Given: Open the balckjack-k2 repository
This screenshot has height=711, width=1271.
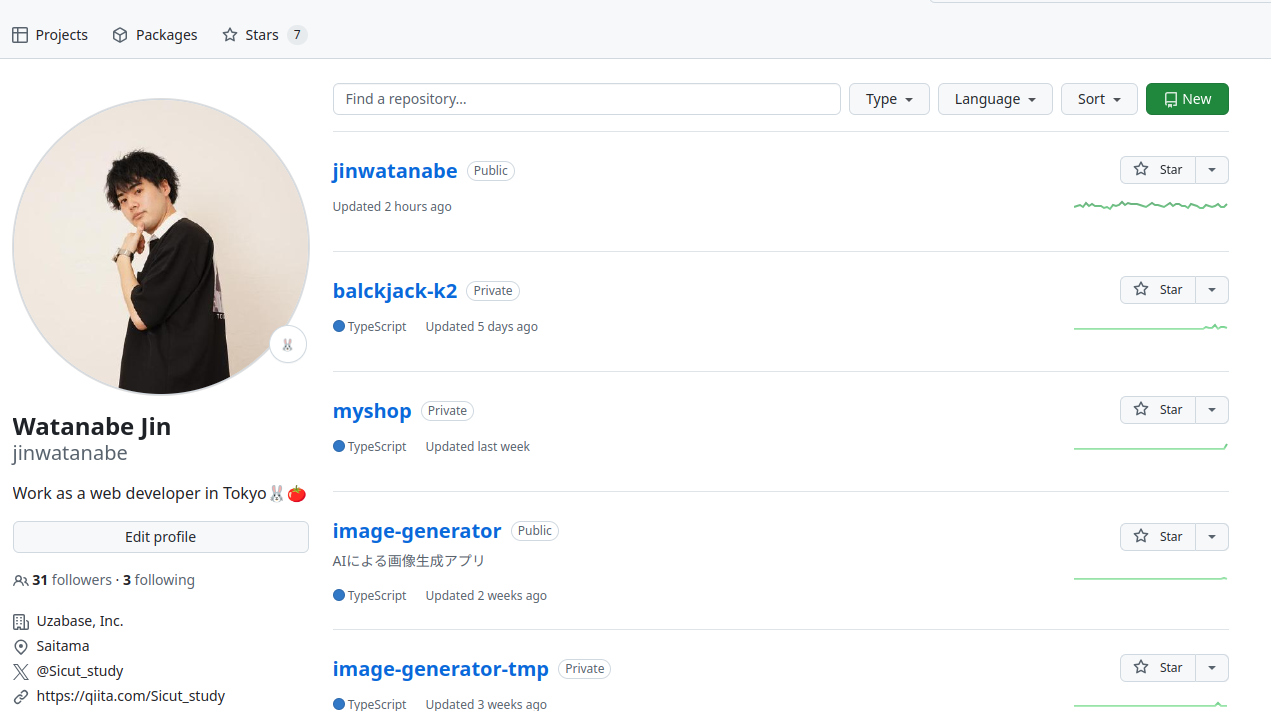Looking at the screenshot, I should (395, 291).
